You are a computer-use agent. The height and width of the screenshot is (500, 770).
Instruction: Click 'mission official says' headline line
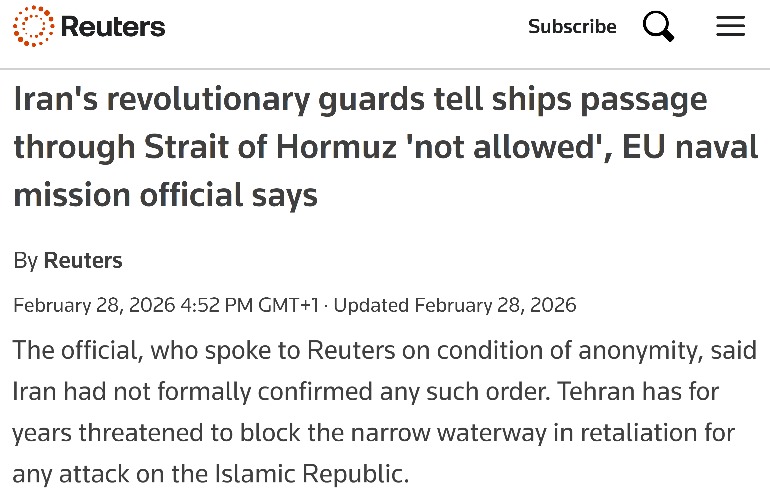pyautogui.click(x=165, y=193)
